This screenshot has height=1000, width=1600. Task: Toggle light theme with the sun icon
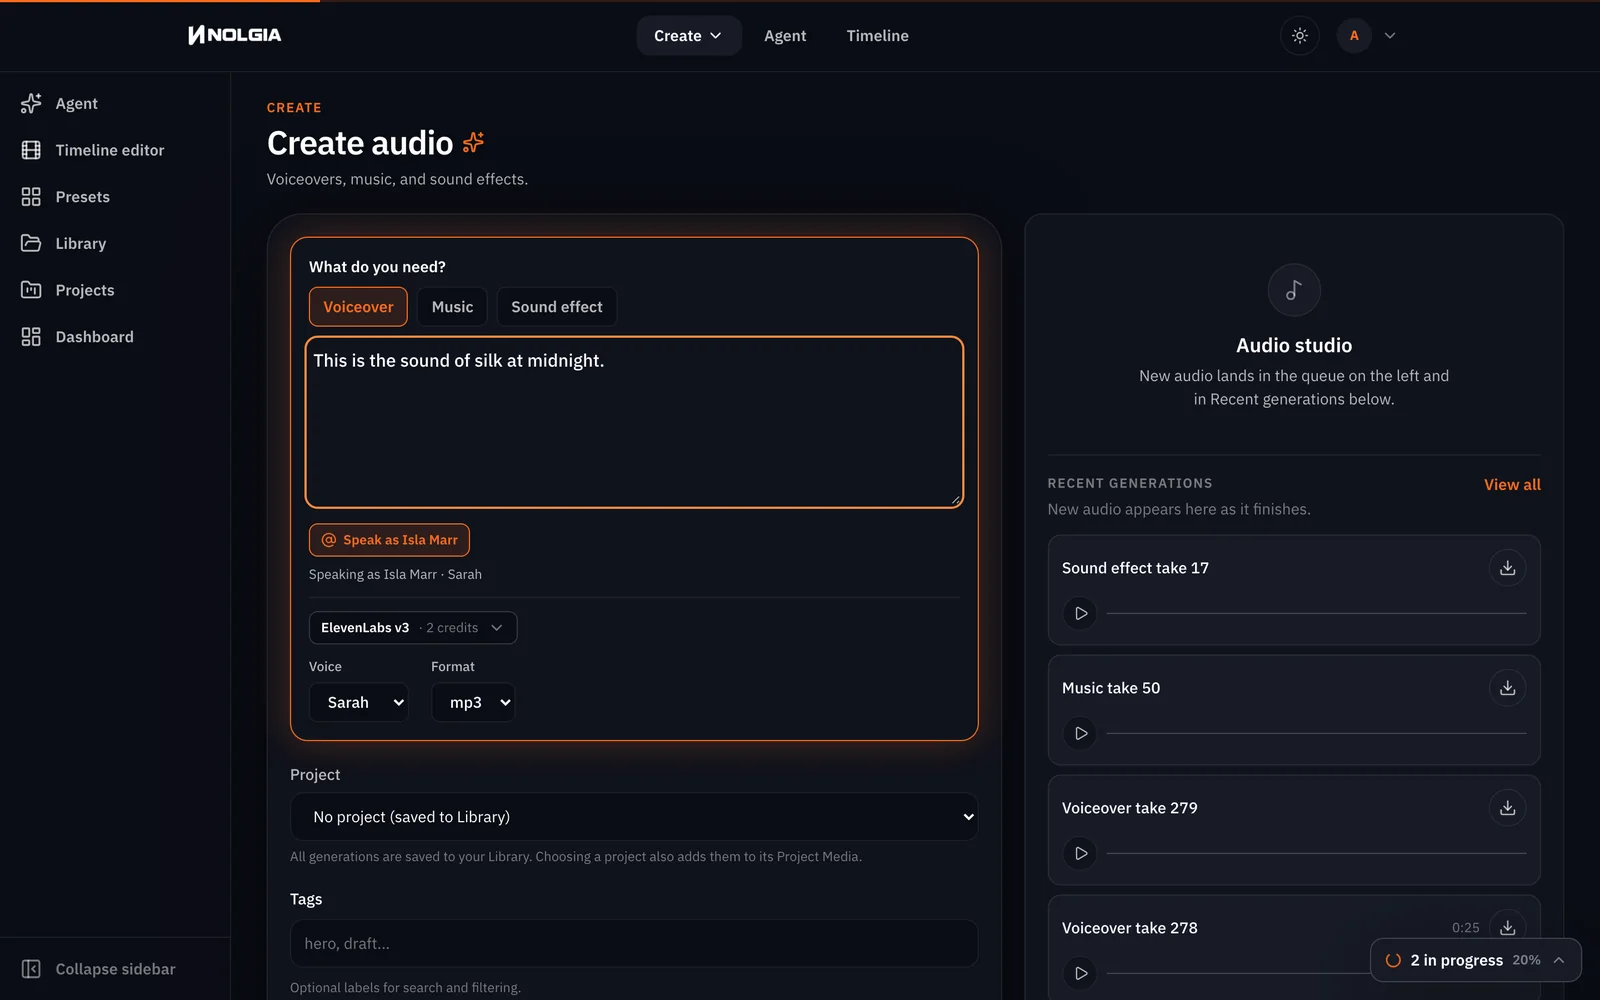point(1300,36)
